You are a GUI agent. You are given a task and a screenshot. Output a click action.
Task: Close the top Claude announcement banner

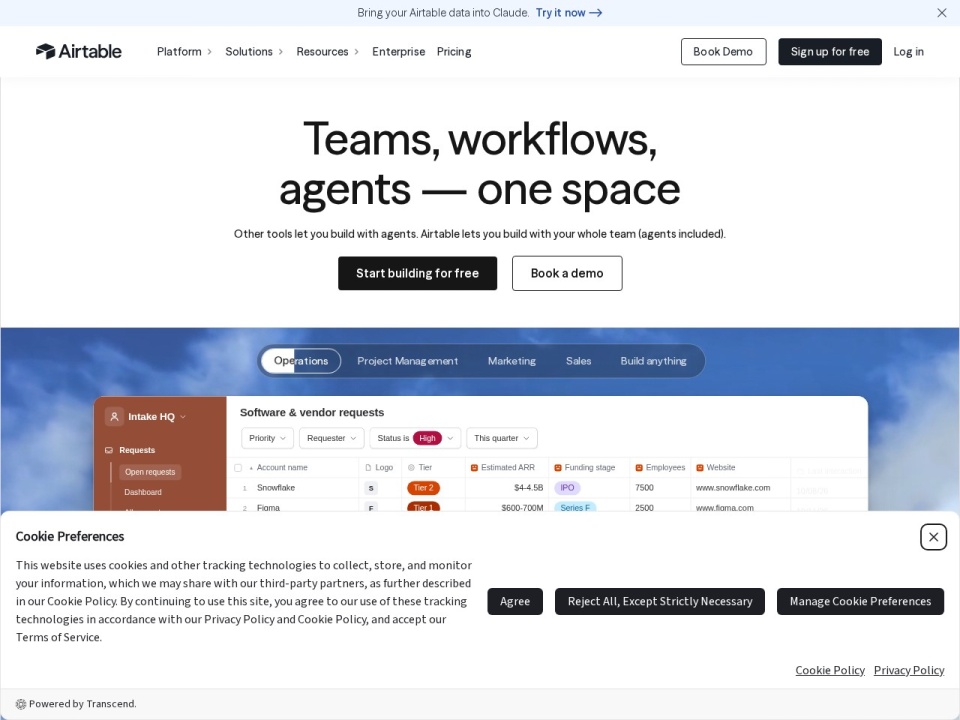coord(942,13)
